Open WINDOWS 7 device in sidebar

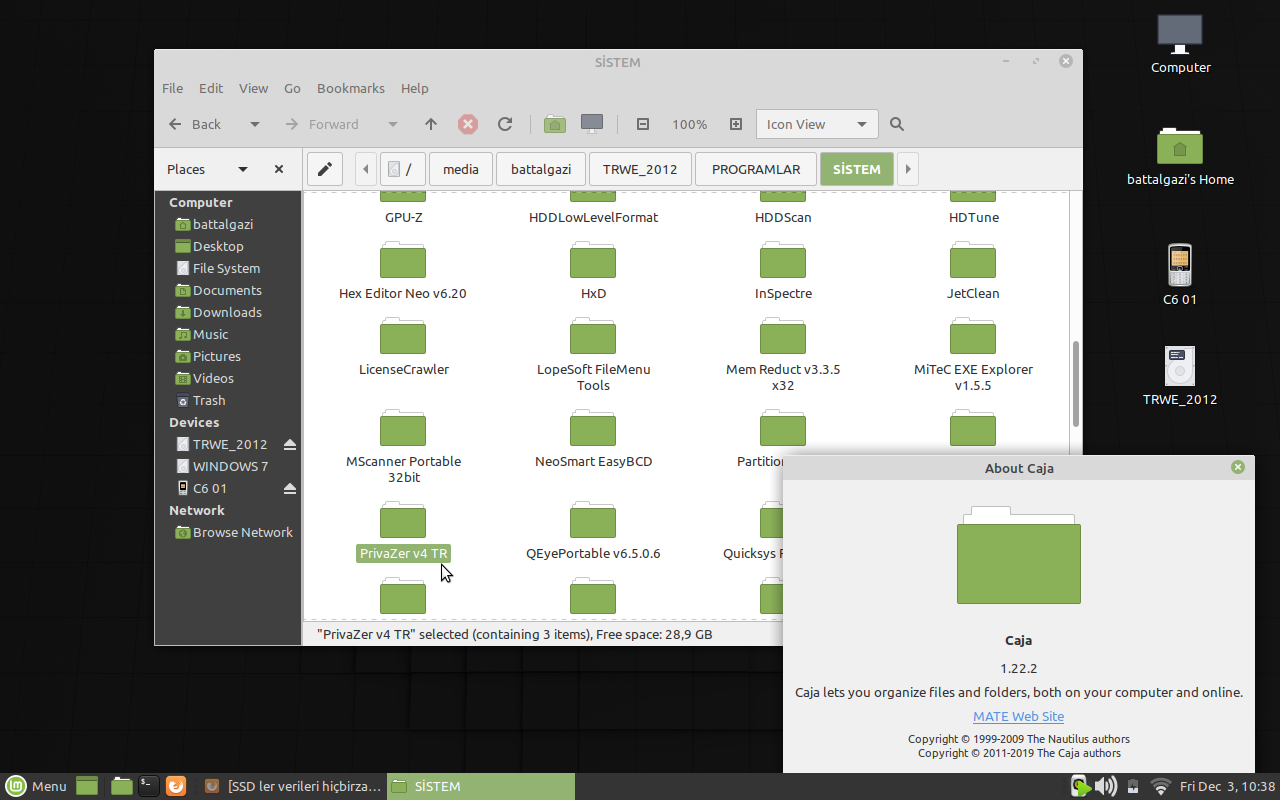221,466
